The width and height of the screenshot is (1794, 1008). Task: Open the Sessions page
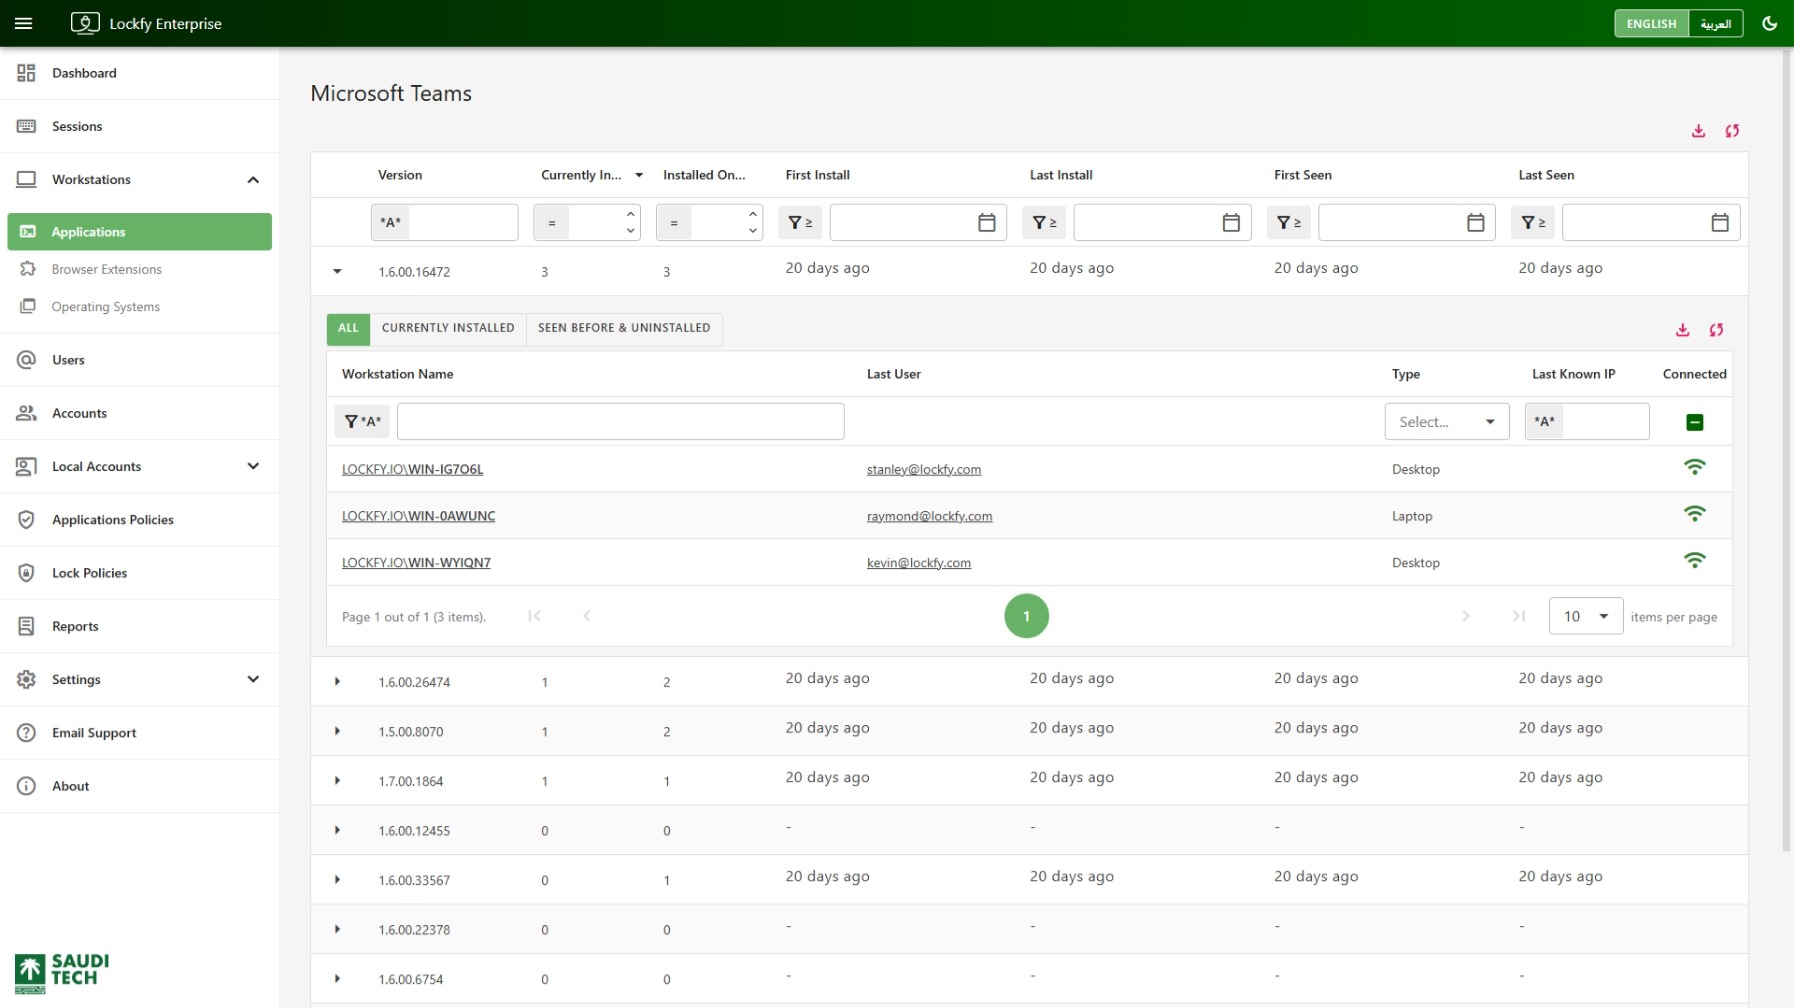[139, 126]
